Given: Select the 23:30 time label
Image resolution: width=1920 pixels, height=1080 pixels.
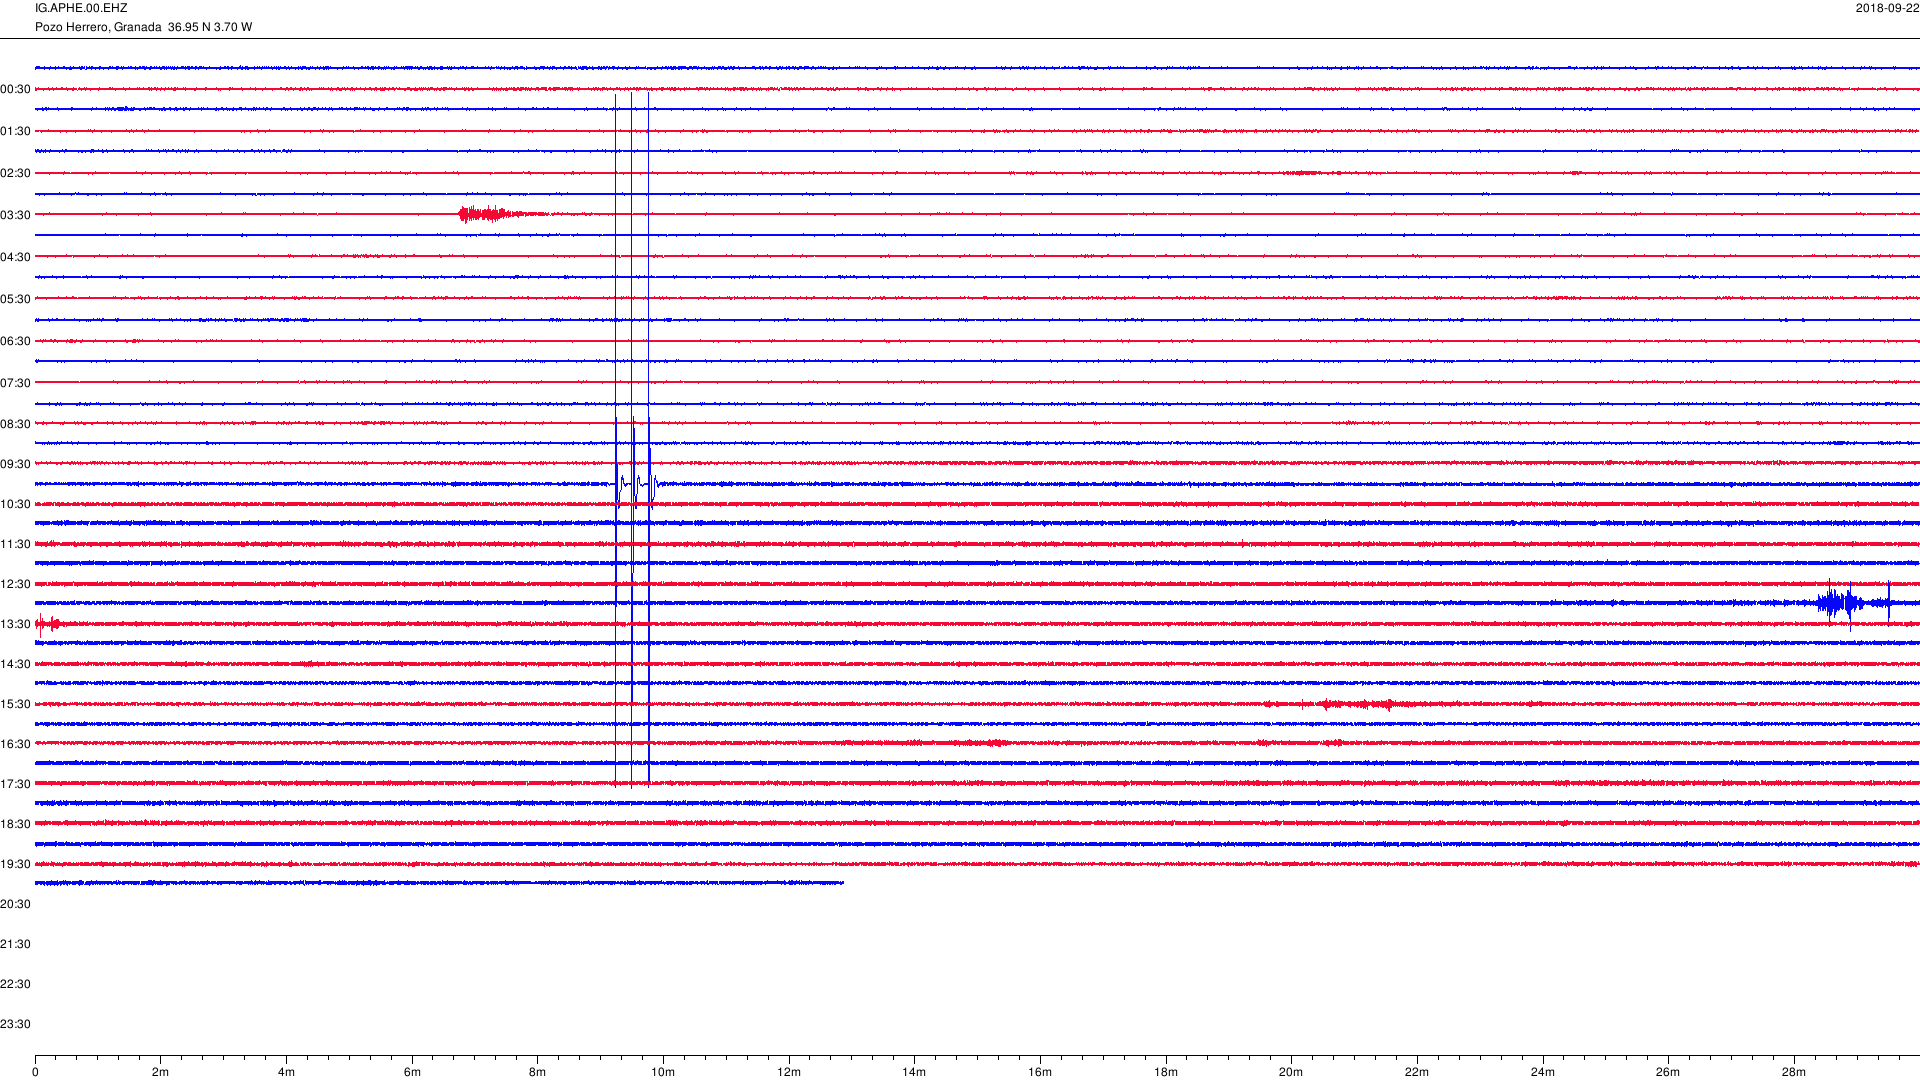Looking at the screenshot, I should click(x=15, y=1025).
